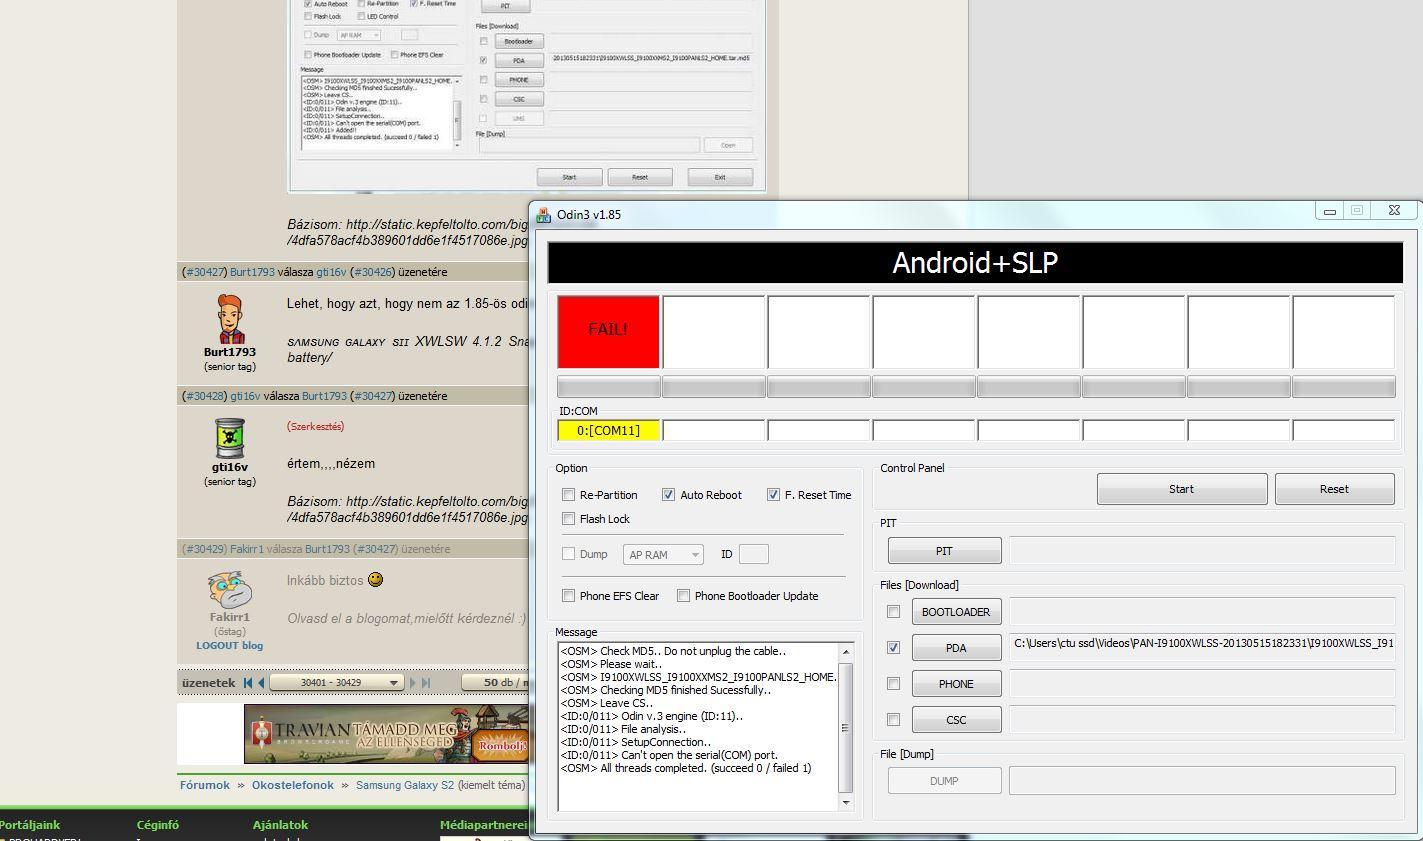The height and width of the screenshot is (841, 1423).
Task: Tick the Phone EFS Clear checkbox
Action: tap(568, 596)
